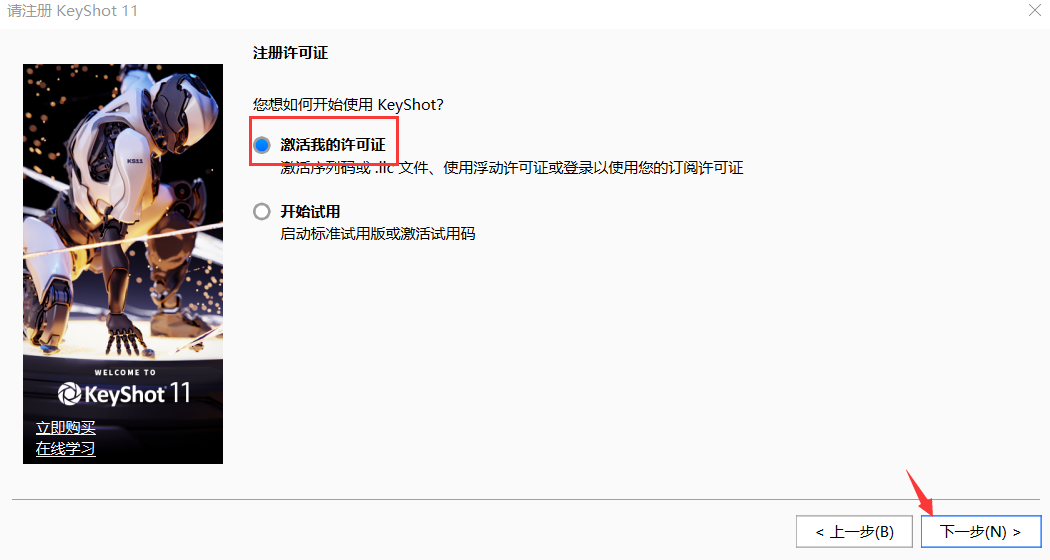Click the KeyShot swirl logo icon

click(69, 394)
